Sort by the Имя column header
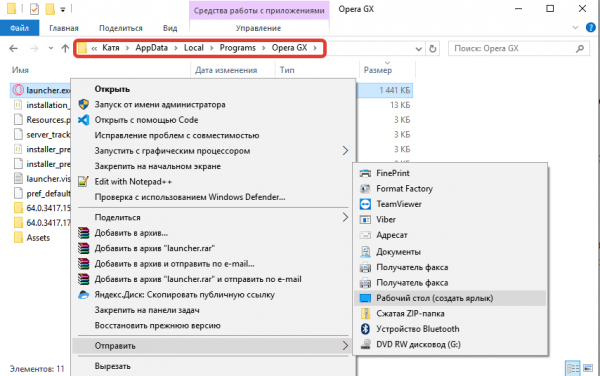The width and height of the screenshot is (600, 376). tap(20, 70)
